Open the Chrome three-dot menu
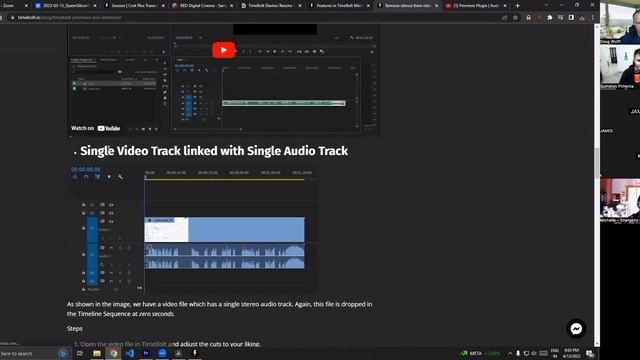640x360 pixels. point(592,18)
